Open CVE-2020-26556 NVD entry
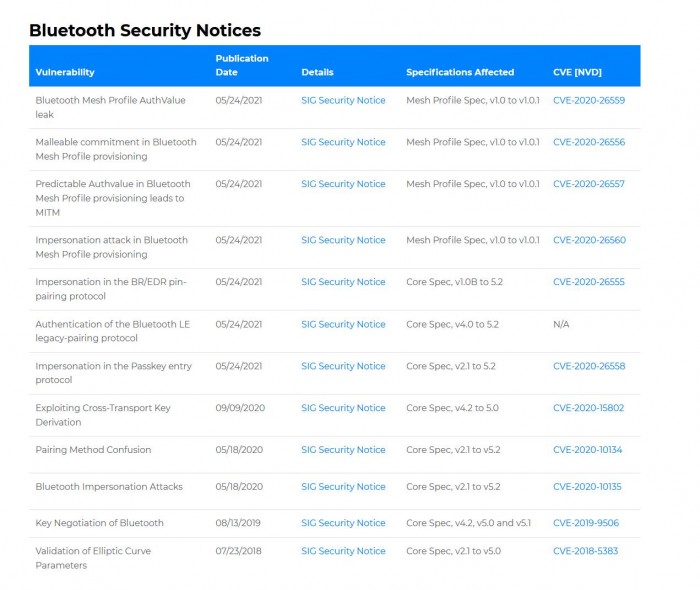 pyautogui.click(x=588, y=142)
